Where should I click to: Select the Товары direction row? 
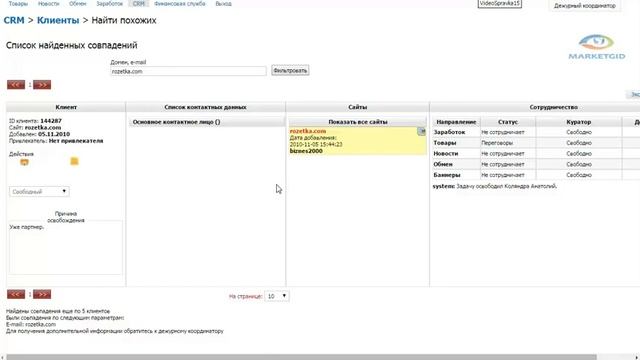pyautogui.click(x=536, y=143)
